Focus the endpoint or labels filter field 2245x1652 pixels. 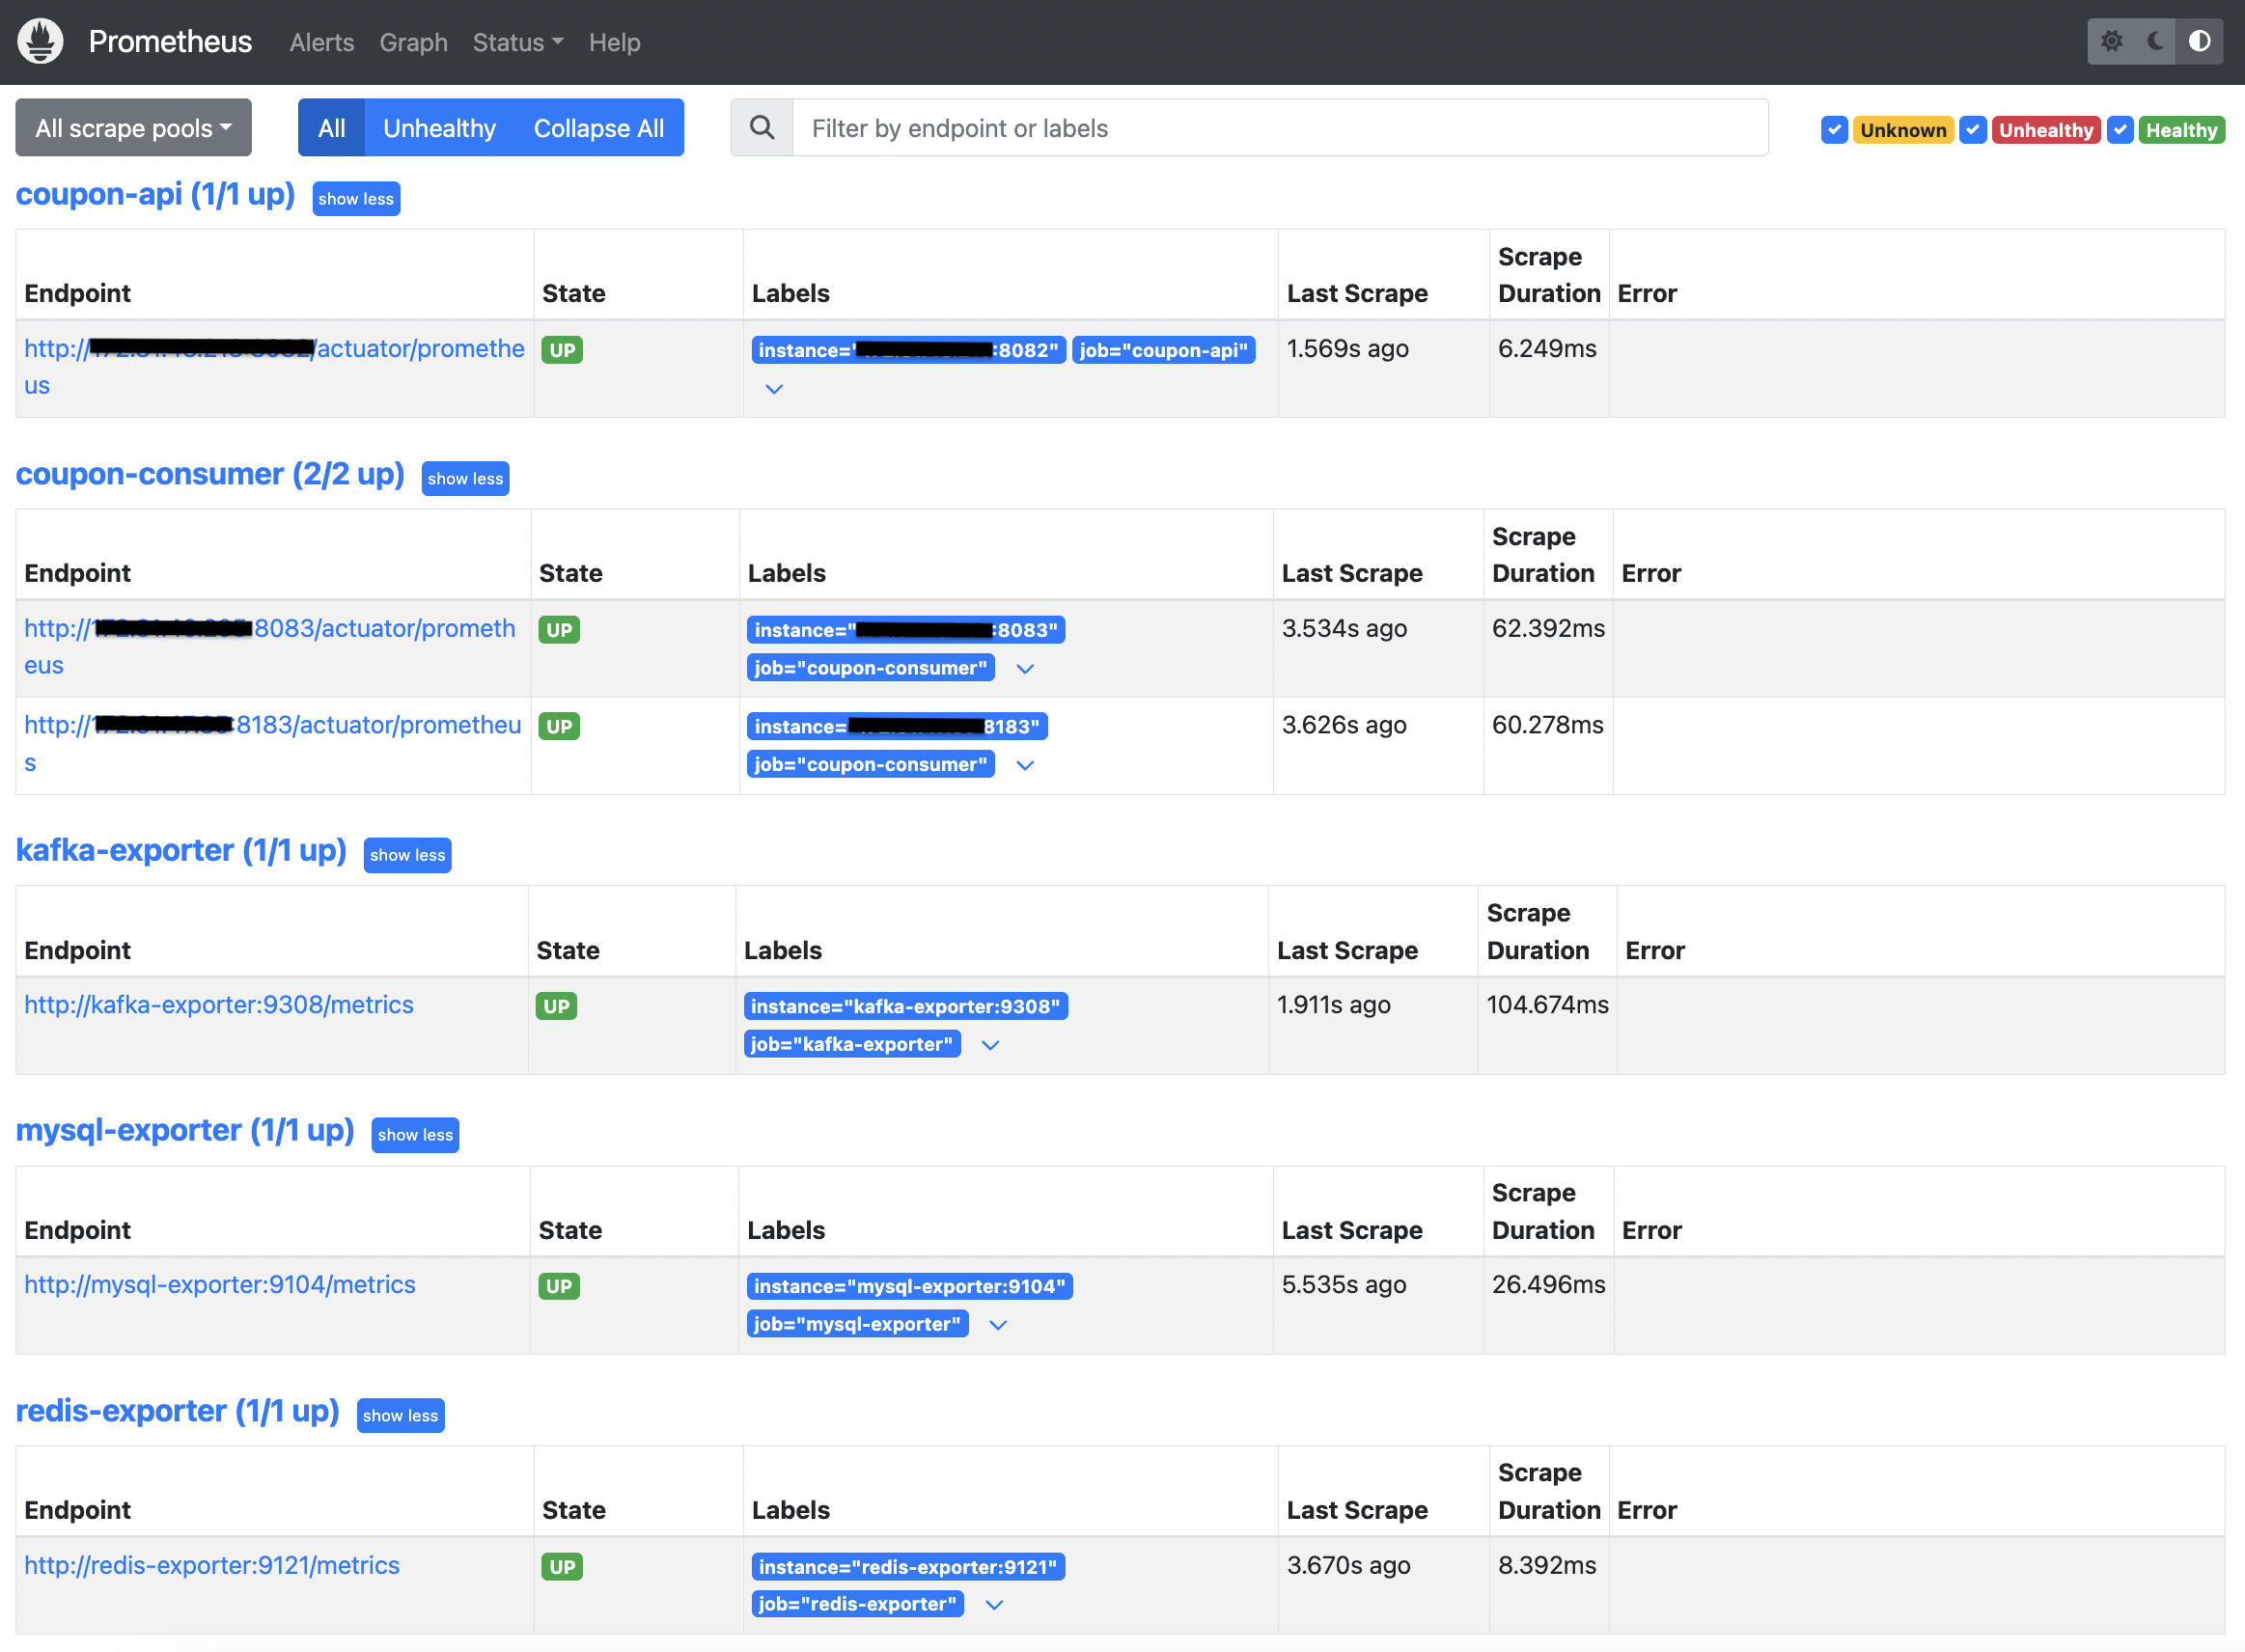coord(1279,128)
